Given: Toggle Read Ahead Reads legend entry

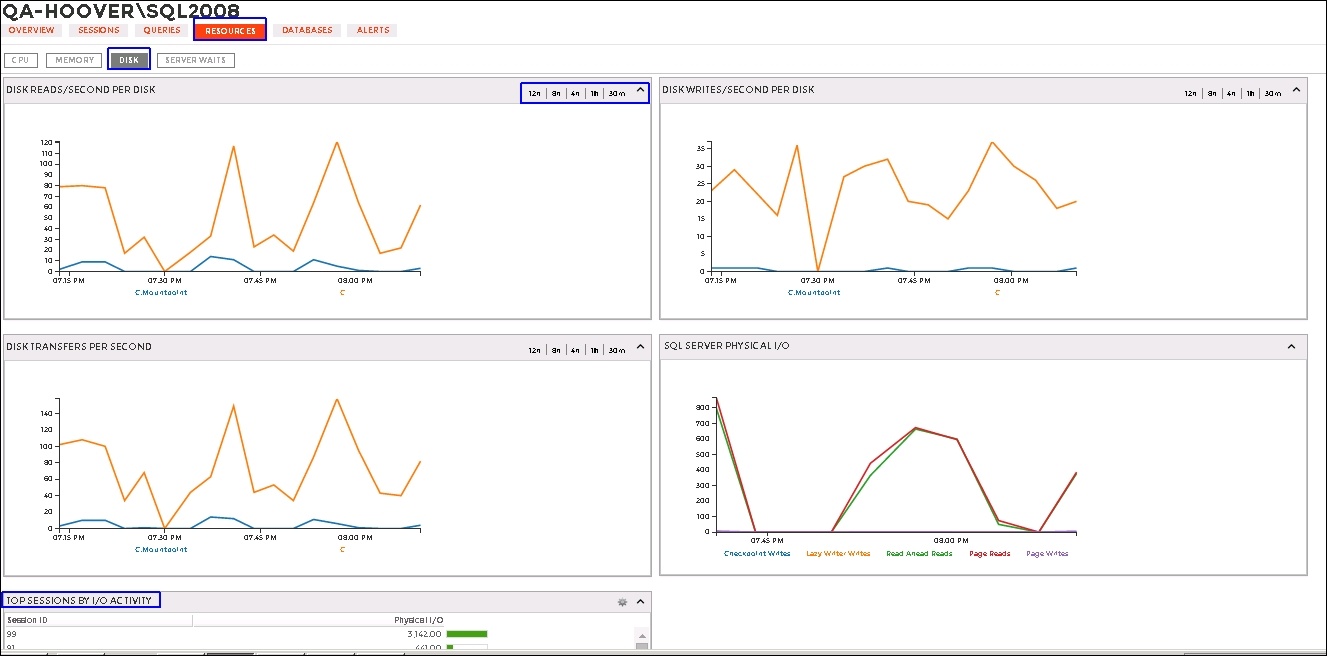Looking at the screenshot, I should pyautogui.click(x=919, y=553).
